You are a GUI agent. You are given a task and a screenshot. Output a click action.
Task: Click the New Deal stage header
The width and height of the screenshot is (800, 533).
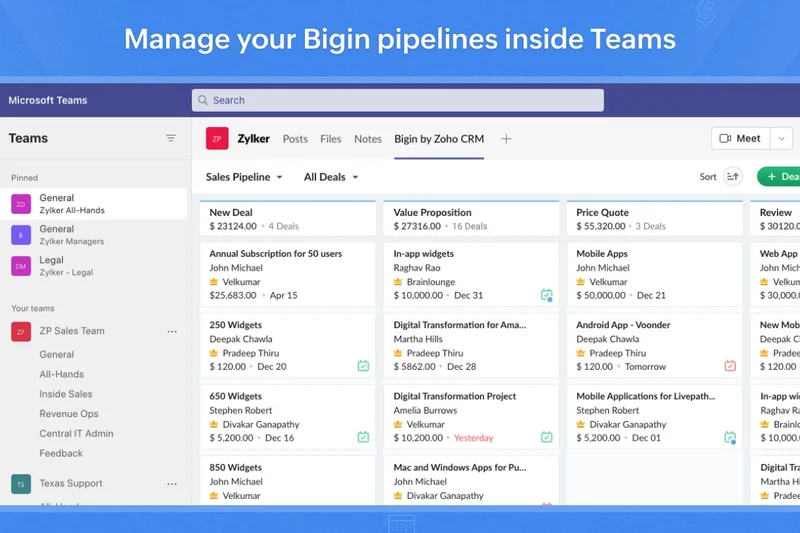coord(288,218)
